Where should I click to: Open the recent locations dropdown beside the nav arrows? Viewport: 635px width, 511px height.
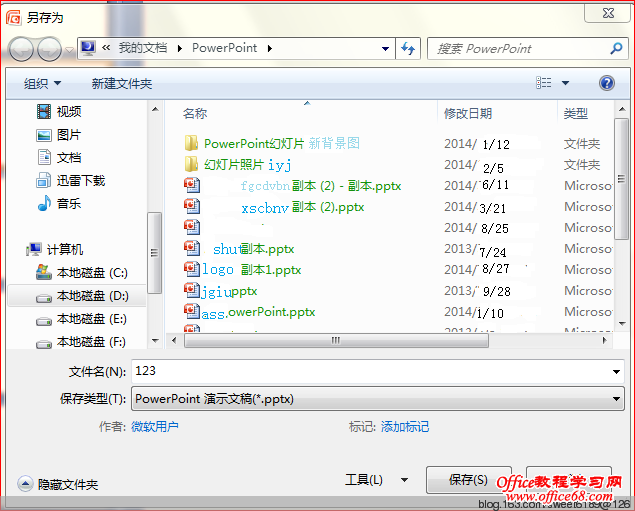(70, 50)
